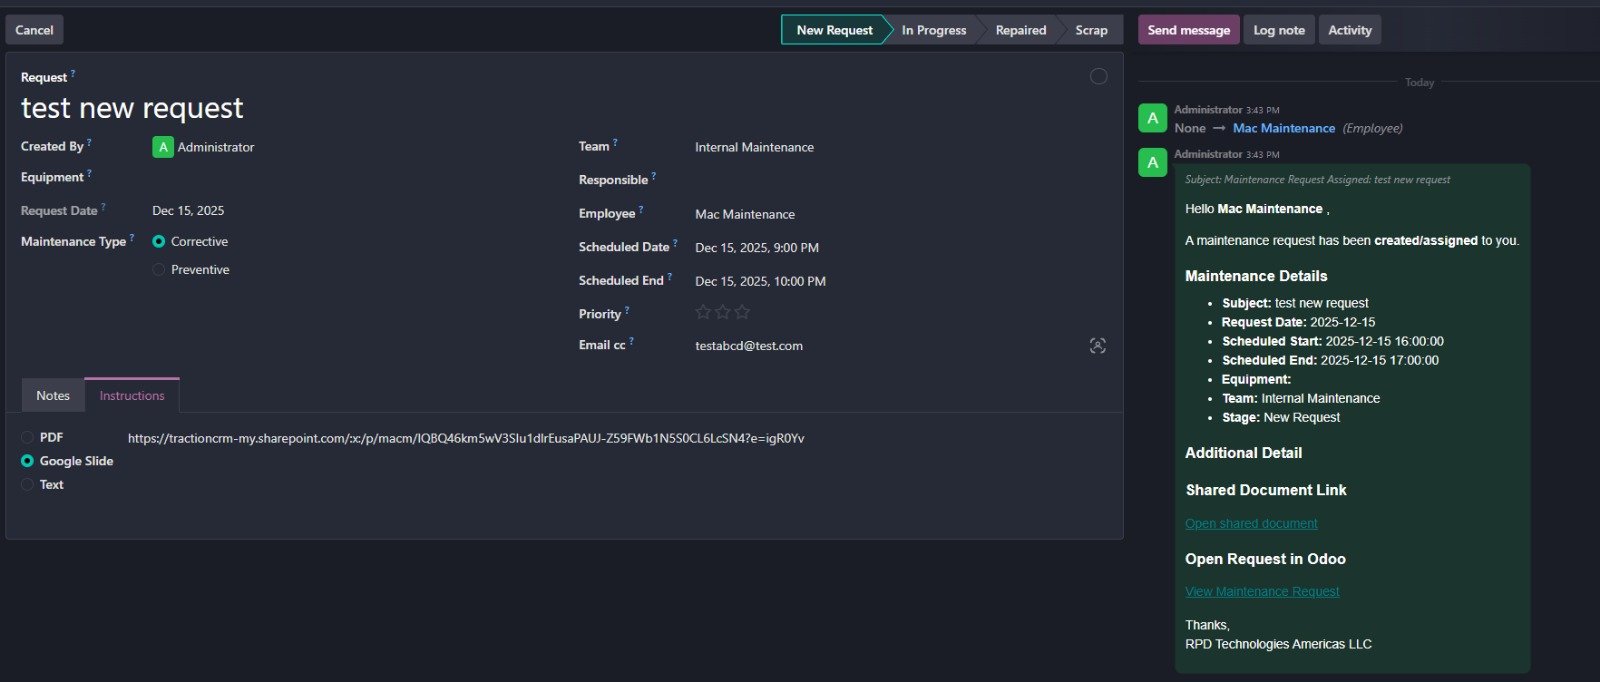Screen dimensions: 1600x682
Task: Click the Send message button
Action: click(x=1188, y=30)
